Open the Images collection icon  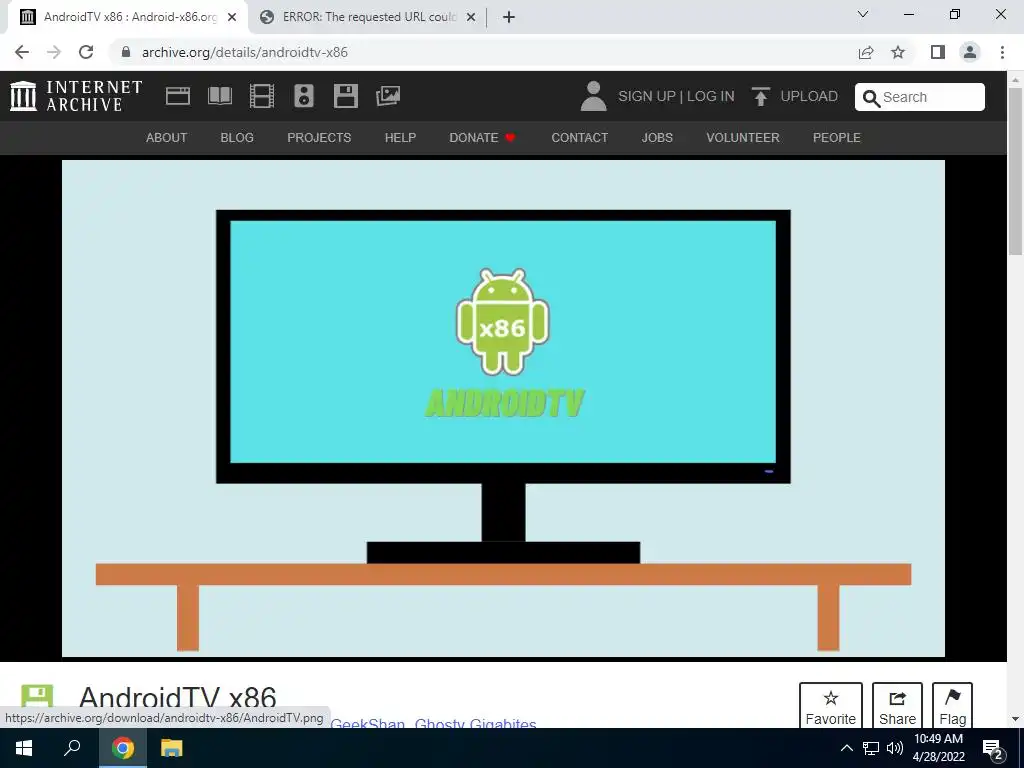(388, 96)
